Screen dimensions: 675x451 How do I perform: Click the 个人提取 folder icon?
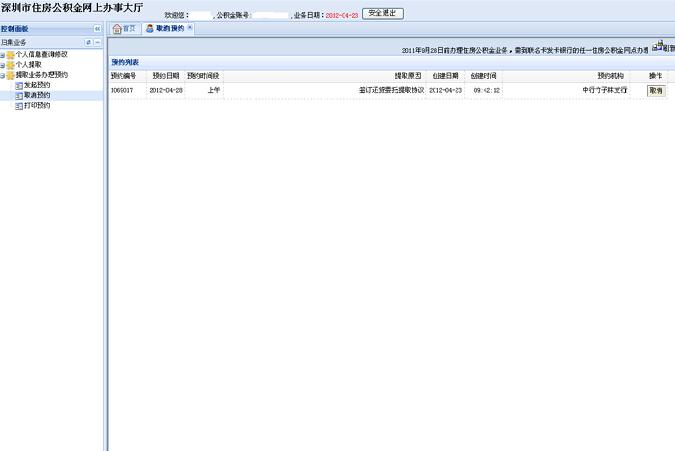11,64
